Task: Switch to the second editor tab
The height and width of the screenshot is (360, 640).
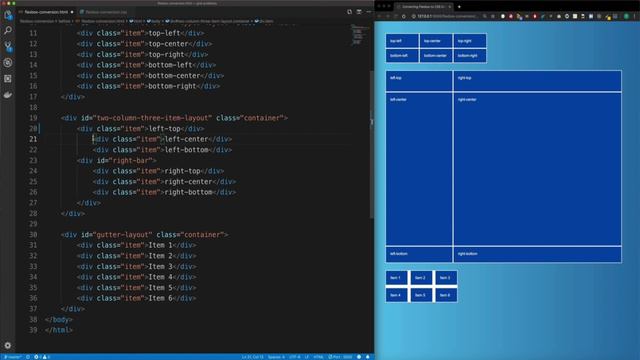Action: (x=106, y=12)
